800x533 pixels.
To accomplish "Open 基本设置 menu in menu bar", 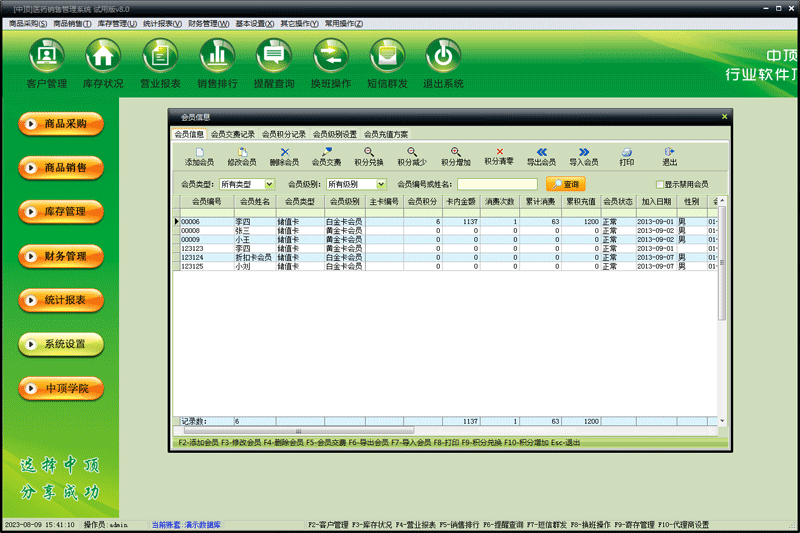I will click(x=255, y=23).
